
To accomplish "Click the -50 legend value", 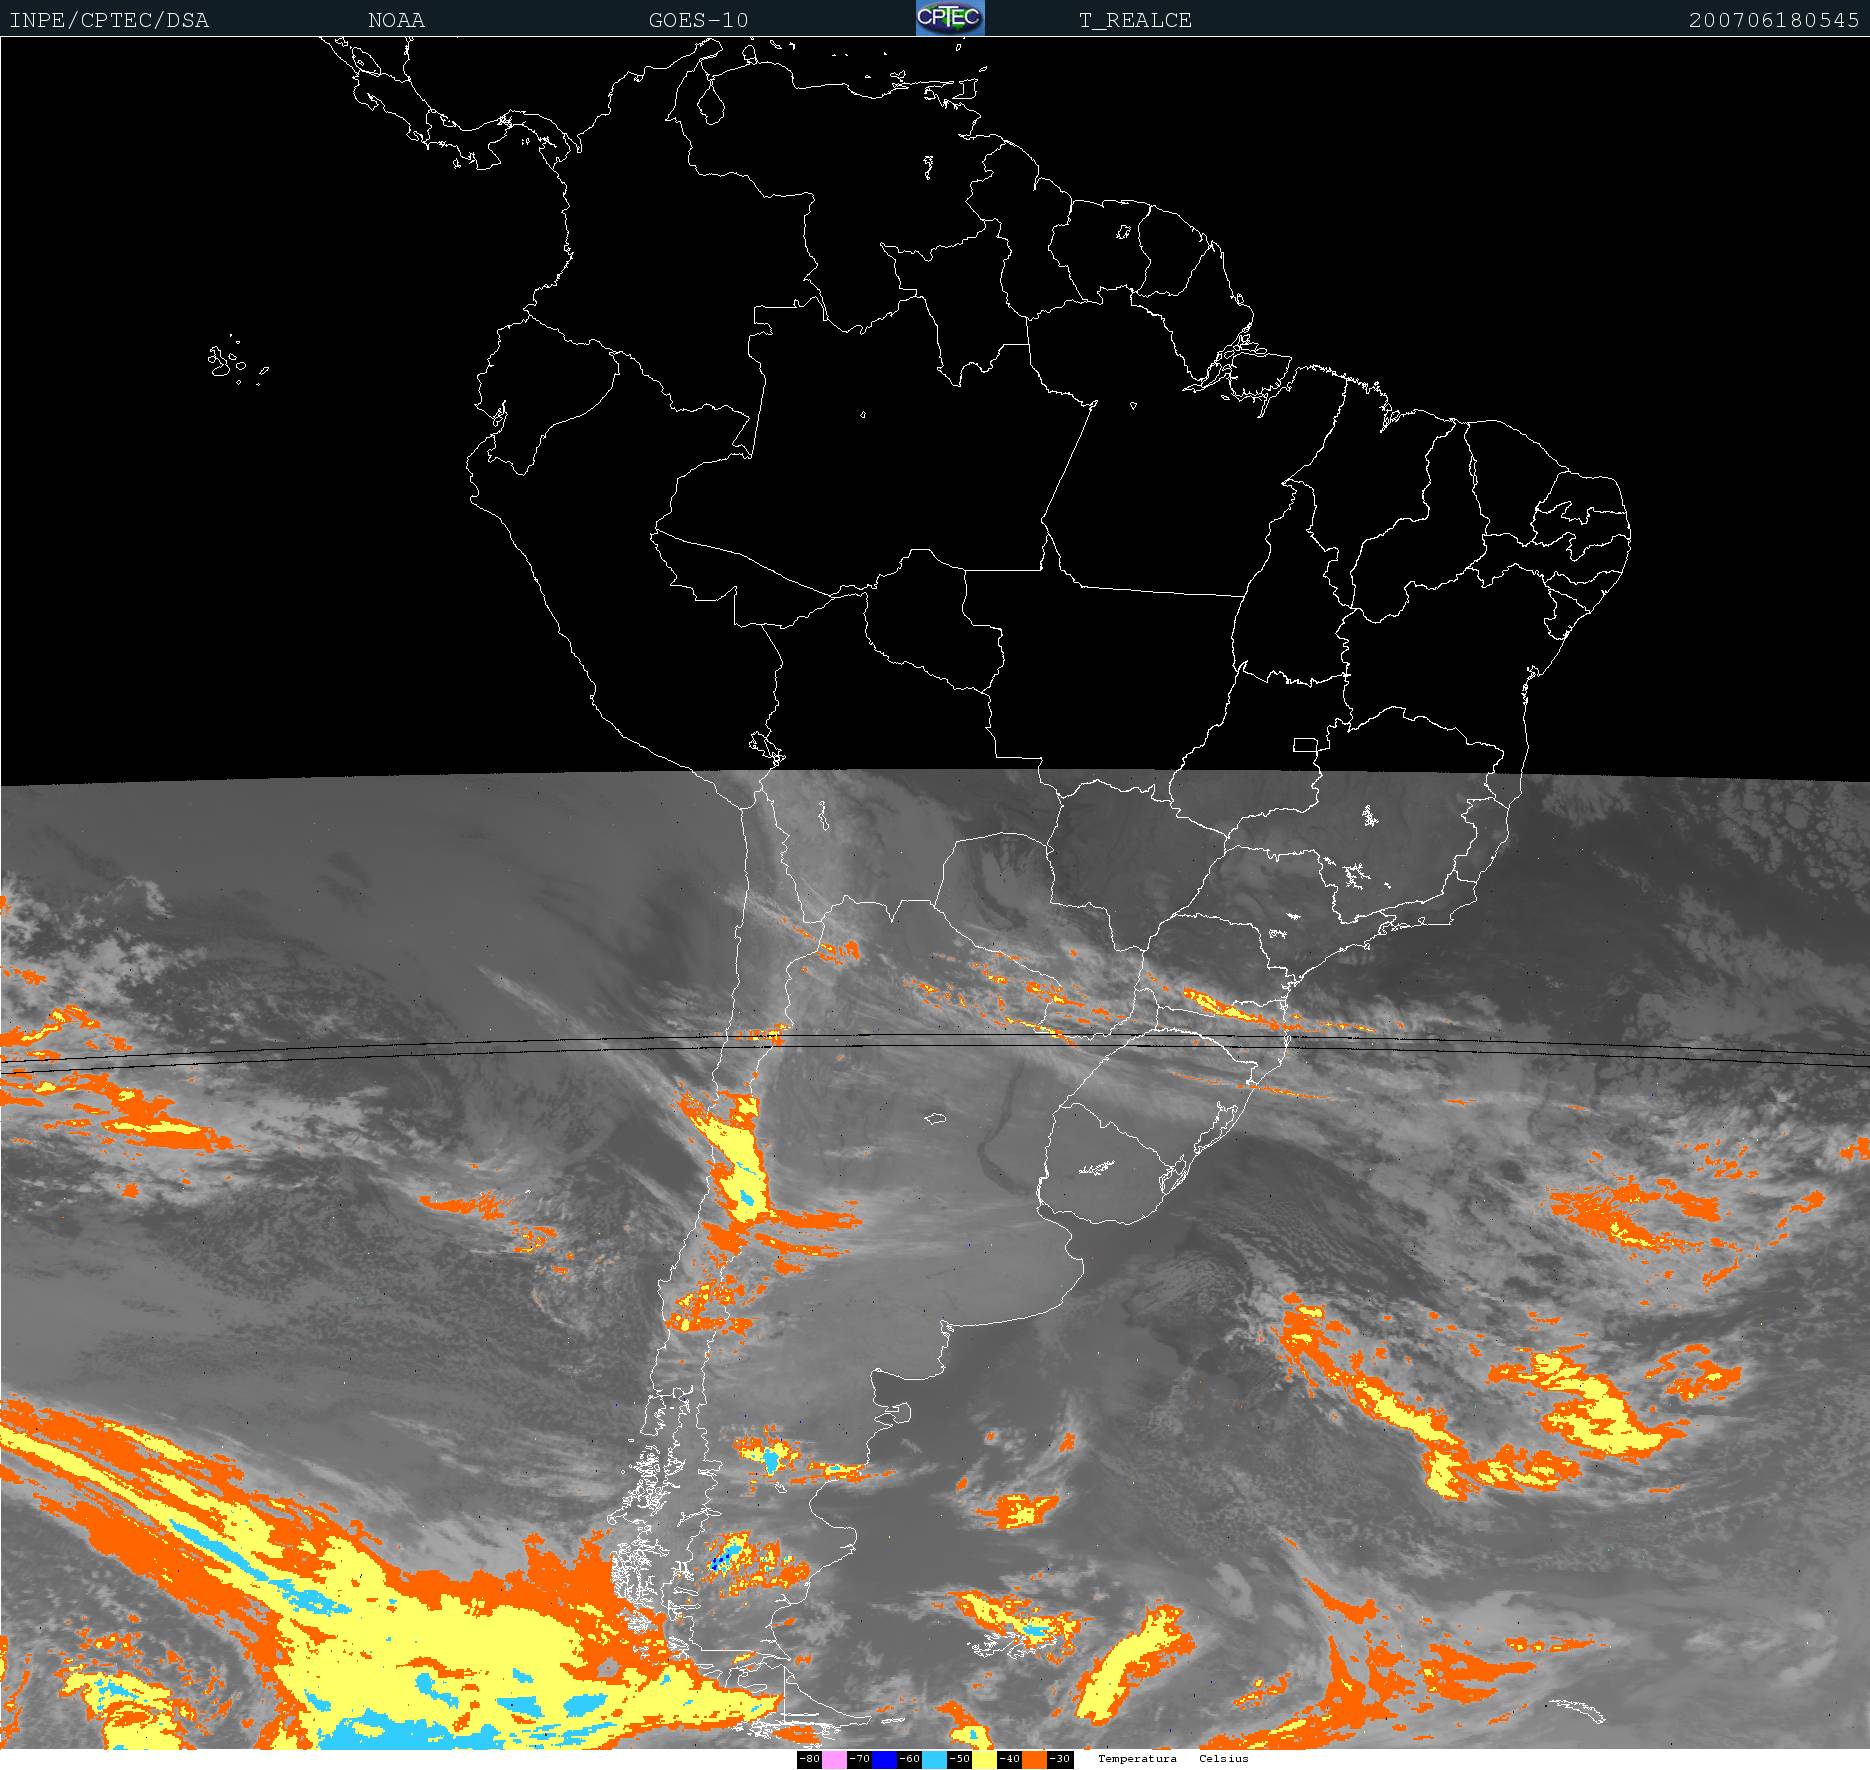I will 959,1759.
